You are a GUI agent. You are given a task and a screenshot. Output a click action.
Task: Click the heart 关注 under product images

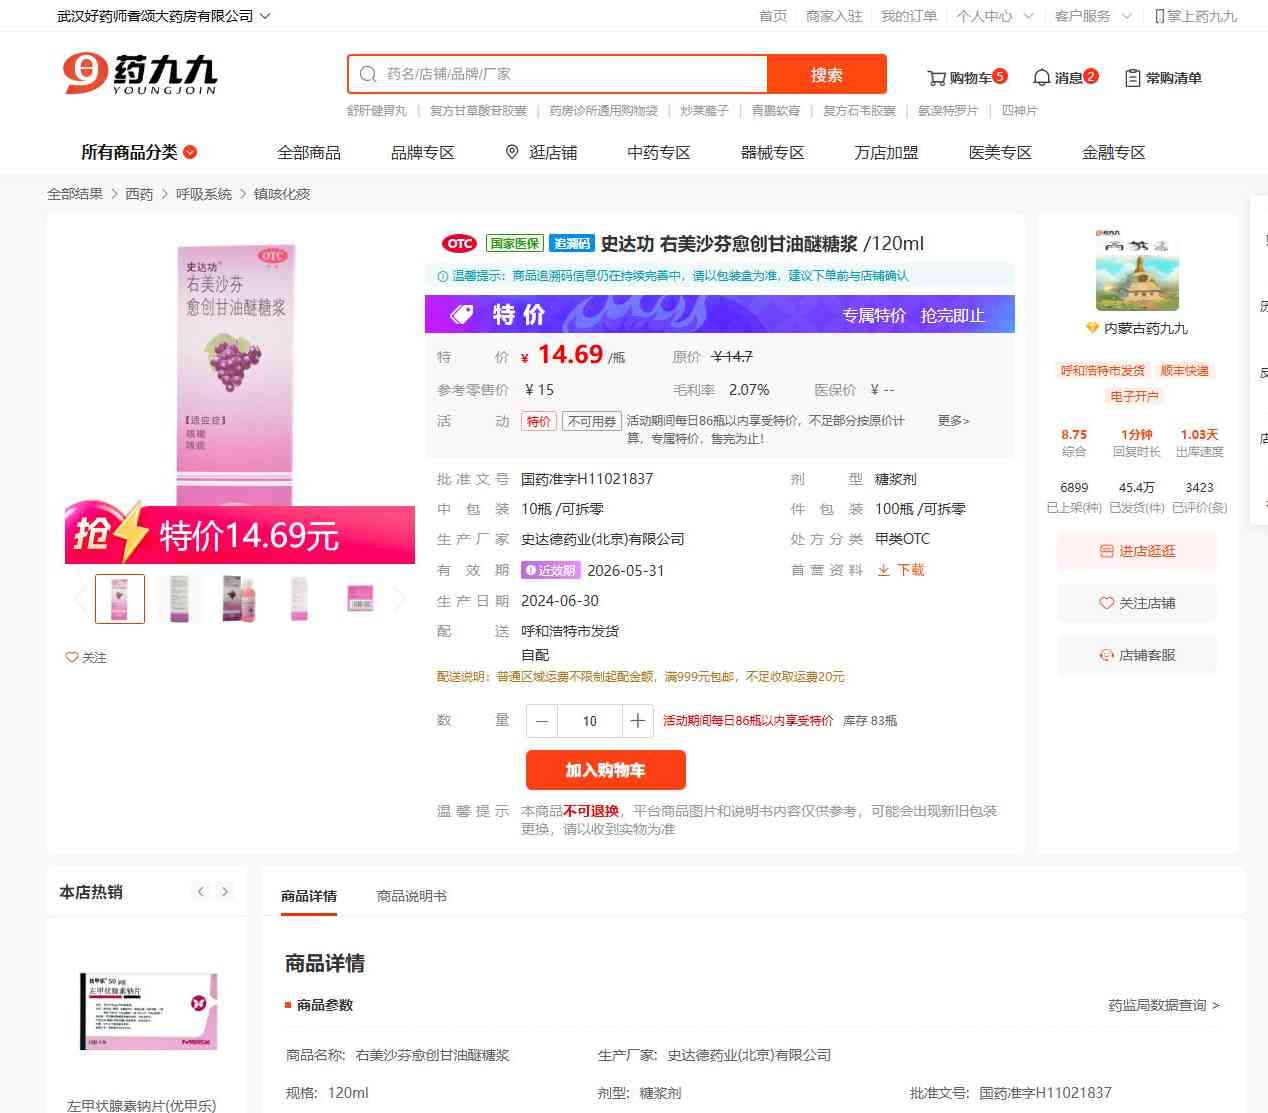[86, 657]
